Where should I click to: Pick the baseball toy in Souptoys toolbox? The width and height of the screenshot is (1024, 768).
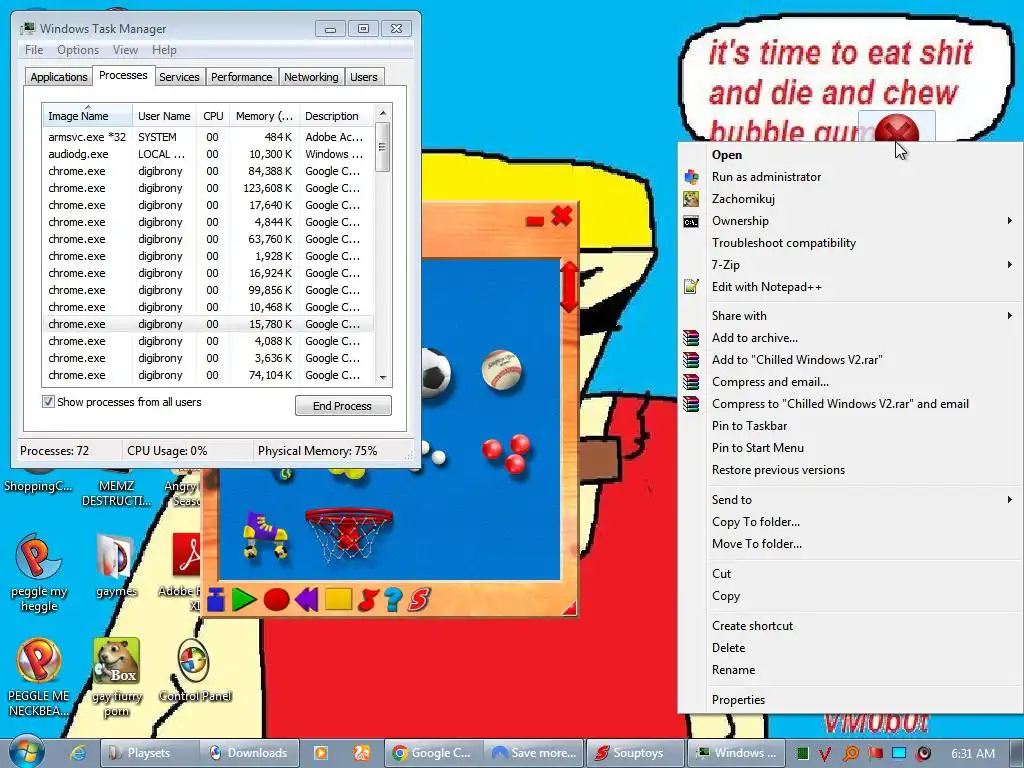point(502,369)
